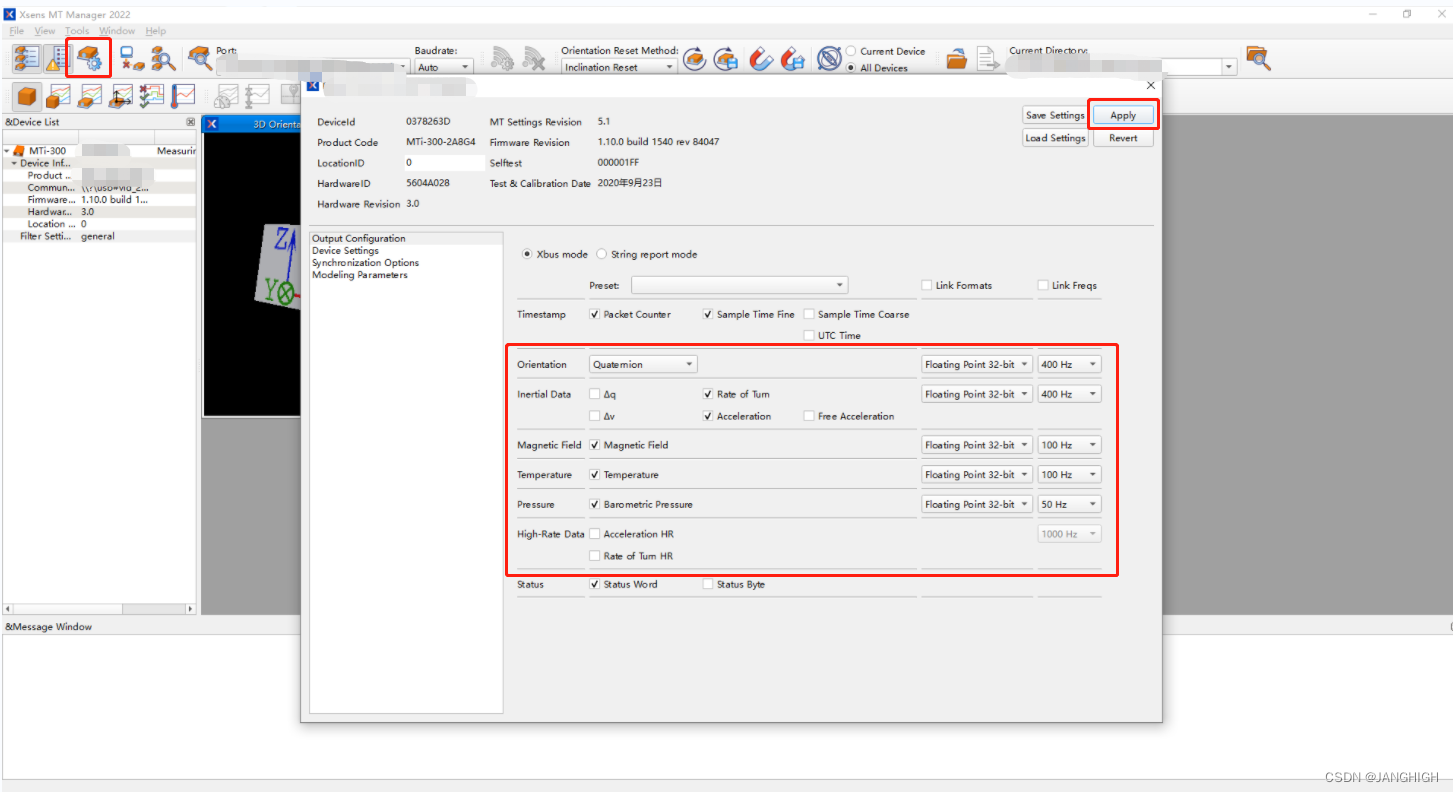Open the Current Directory dropdown arrow

(x=1229, y=67)
